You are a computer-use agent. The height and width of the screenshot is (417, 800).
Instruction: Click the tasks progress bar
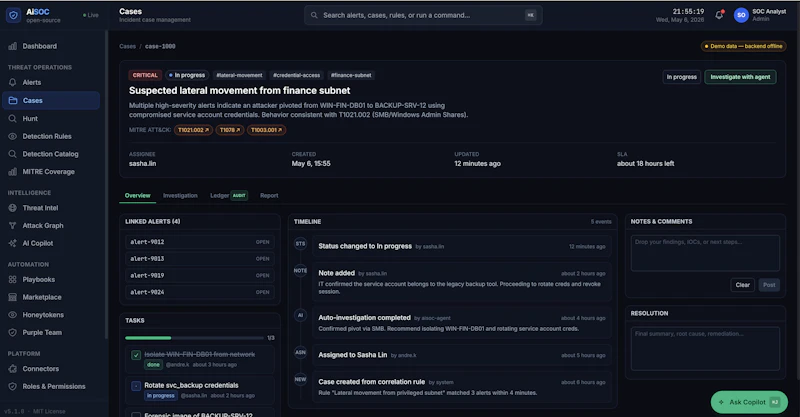(194, 338)
